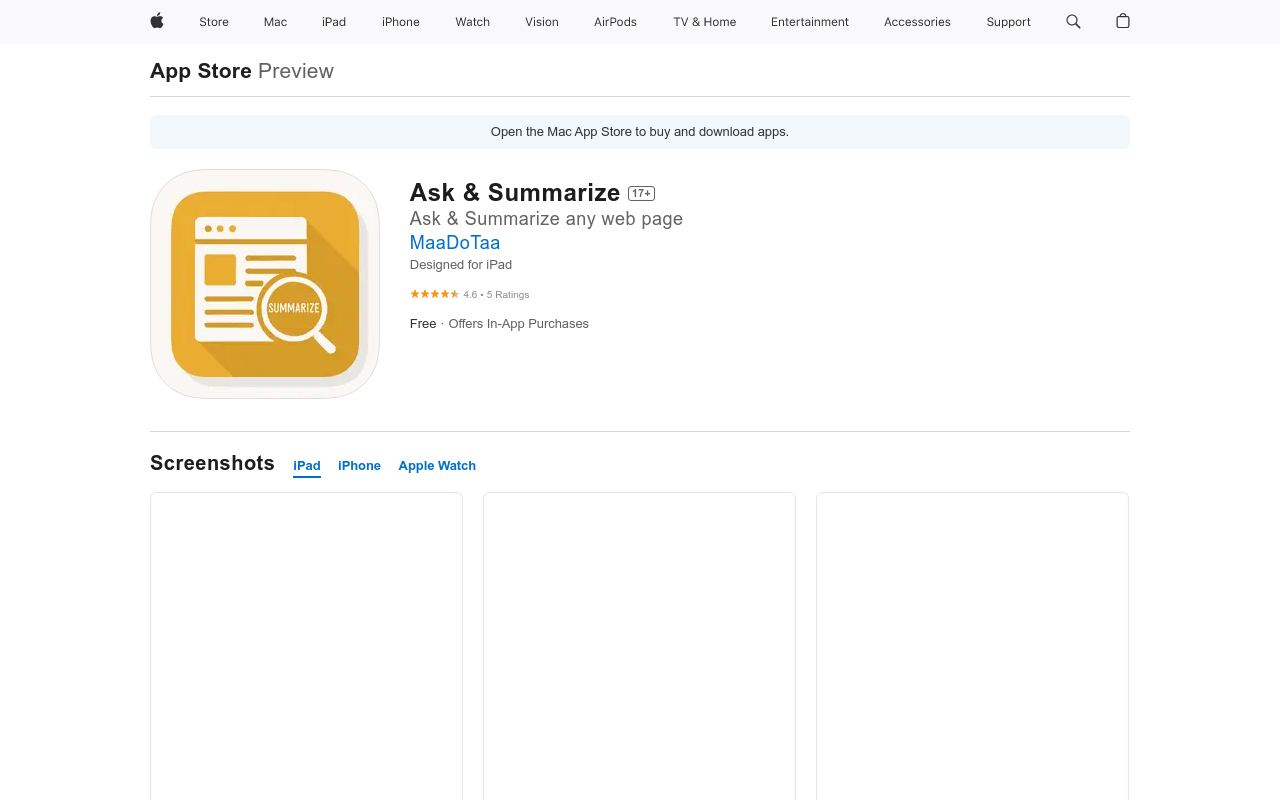
Task: Click the Free price label
Action: click(x=423, y=324)
